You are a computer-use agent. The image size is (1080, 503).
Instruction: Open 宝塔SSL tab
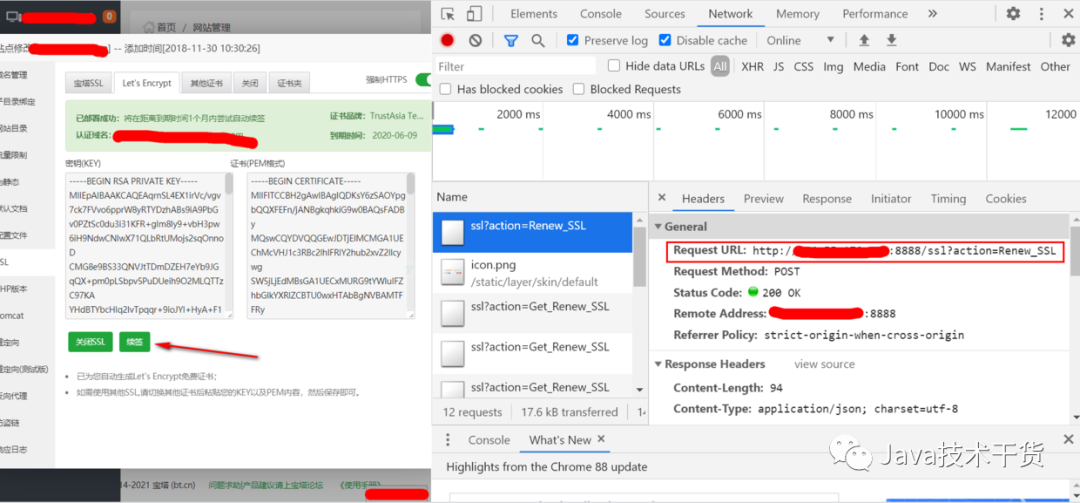pyautogui.click(x=88, y=83)
